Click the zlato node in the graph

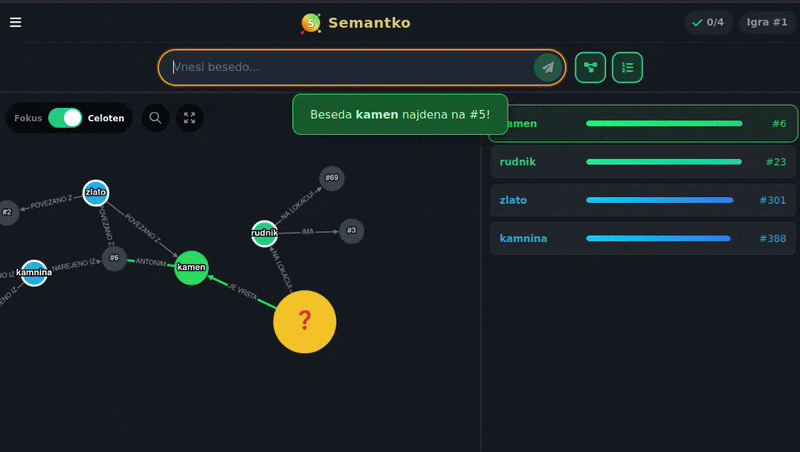click(x=96, y=193)
